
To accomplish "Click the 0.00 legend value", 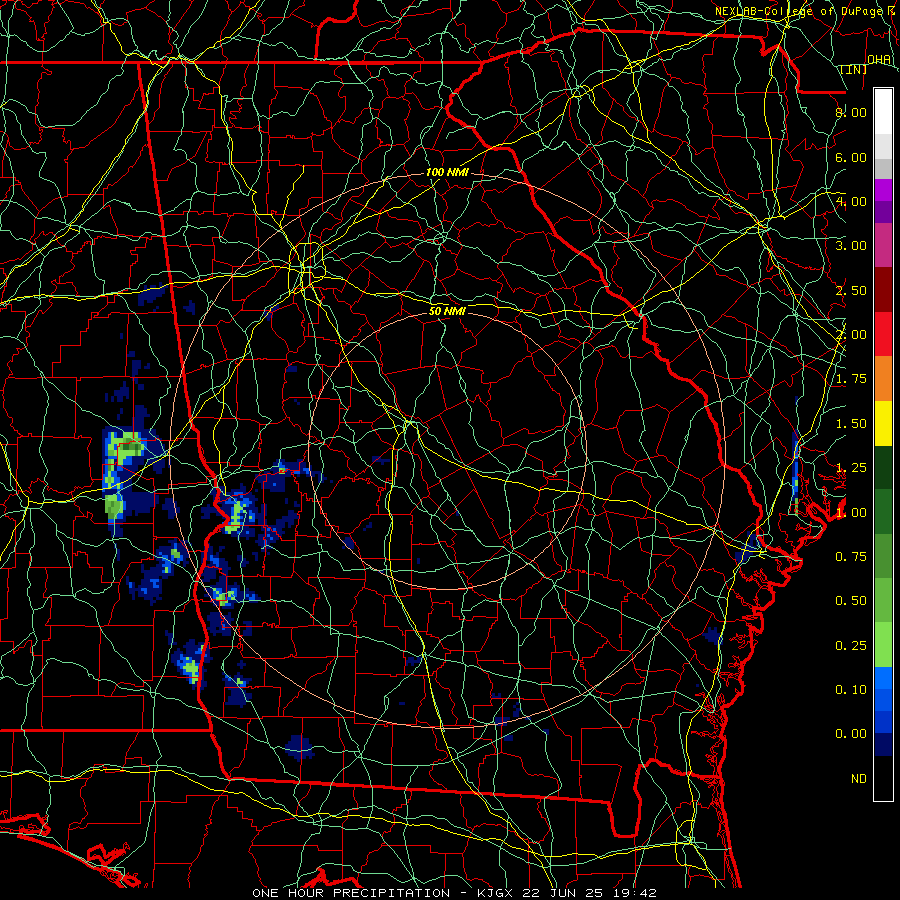I will 851,734.
